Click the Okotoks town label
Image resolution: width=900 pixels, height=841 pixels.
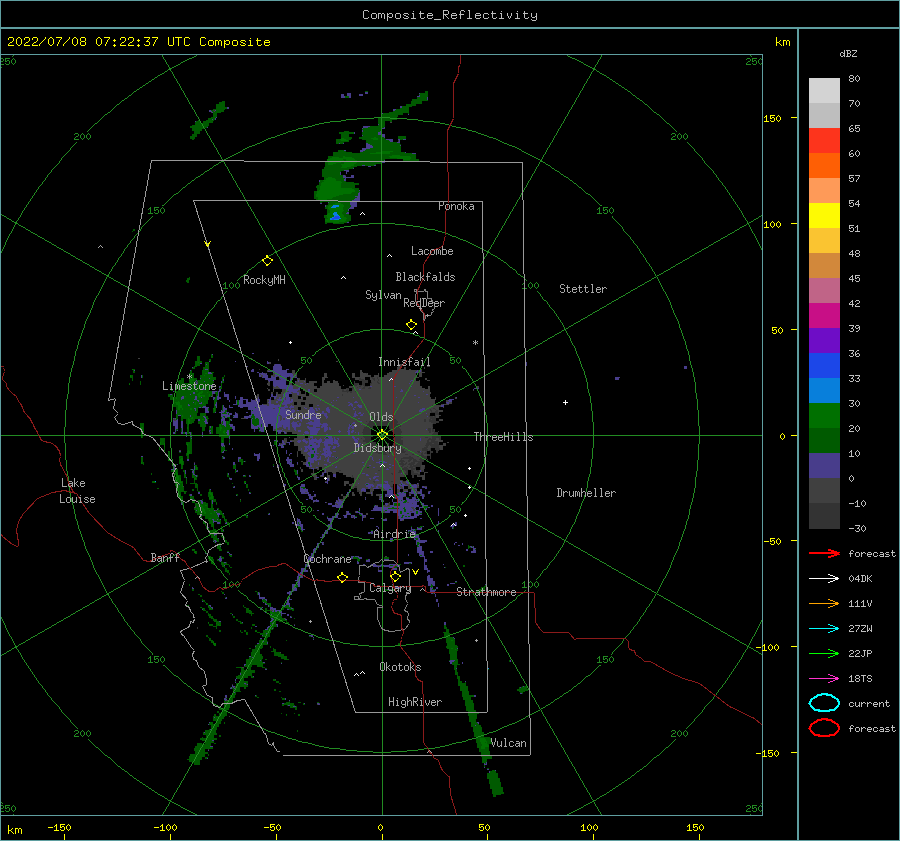click(x=399, y=667)
